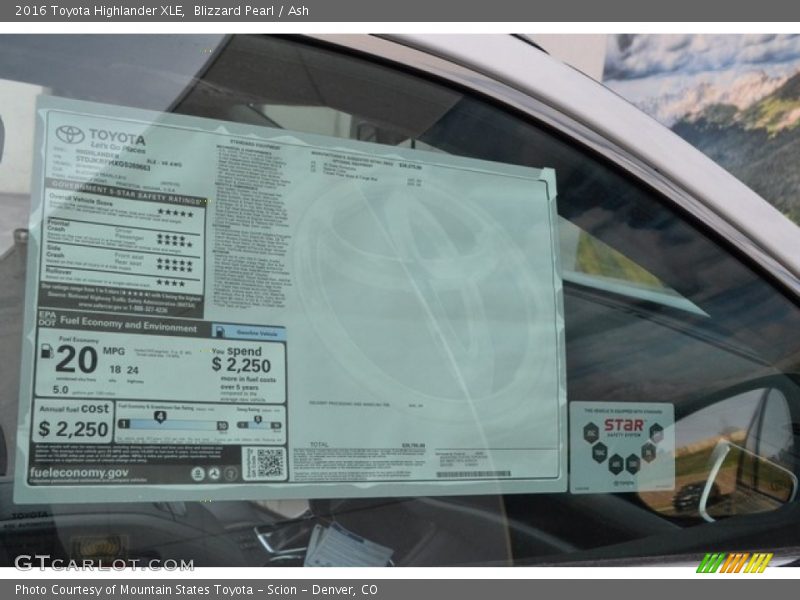800x600 pixels.
Task: Click the GTCARLOT.COM watermark
Action: coord(103,564)
